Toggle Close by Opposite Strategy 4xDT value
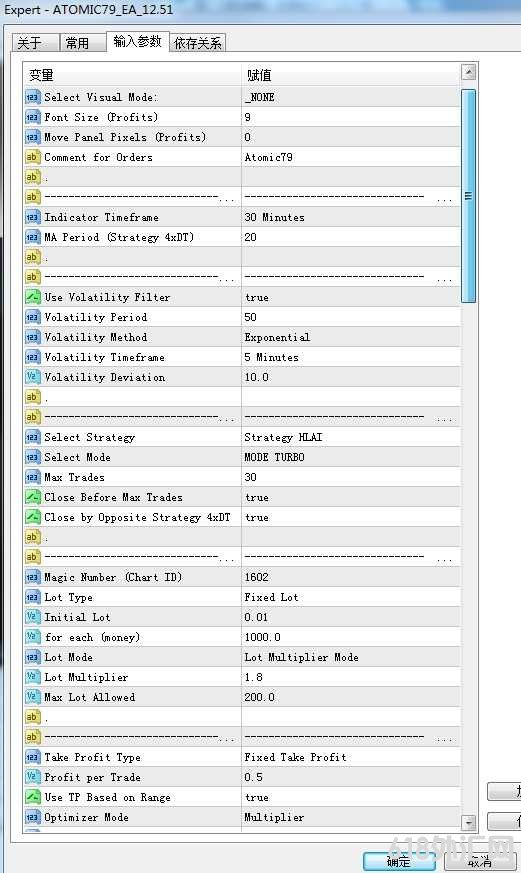521x873 pixels. coord(351,517)
